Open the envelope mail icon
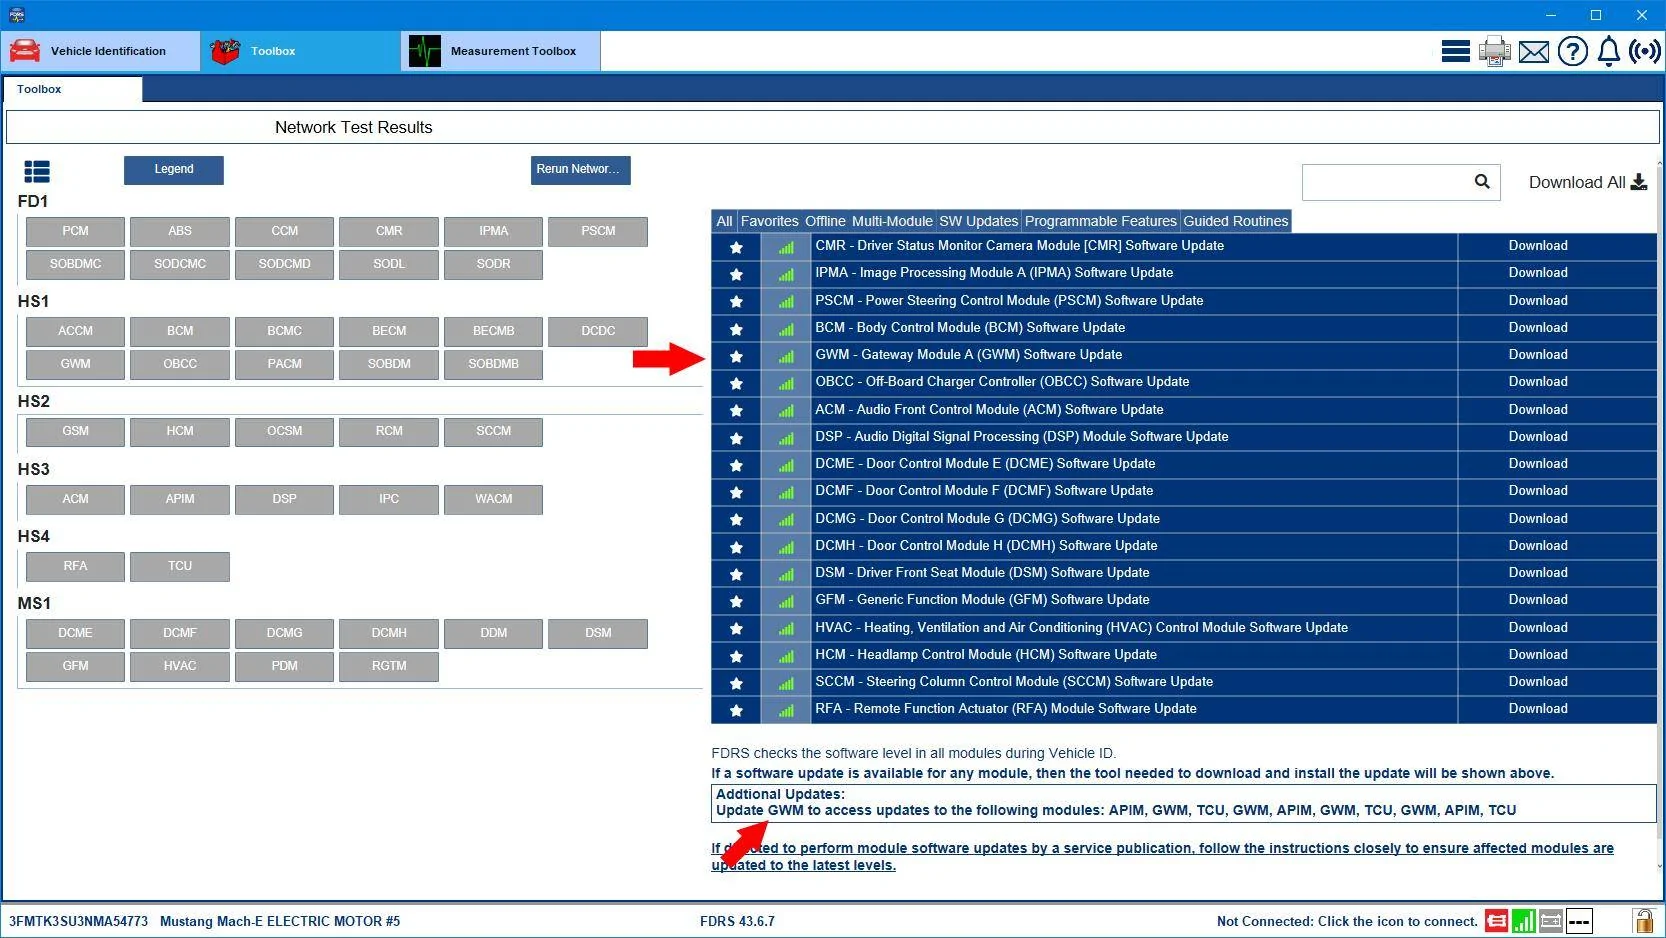 tap(1533, 52)
